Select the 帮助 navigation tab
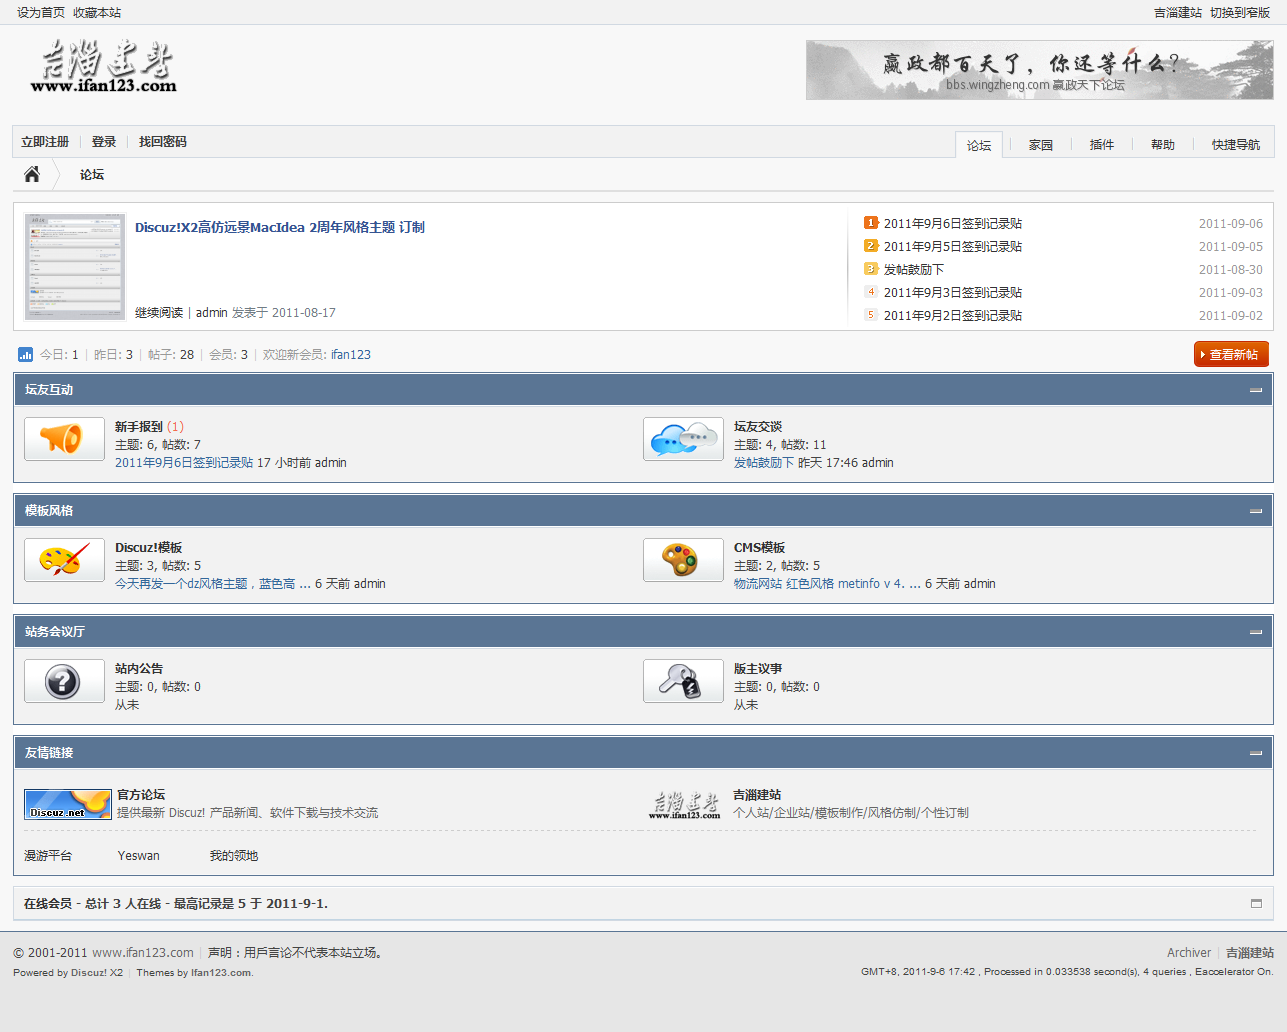Screen dimensions: 1287x1032 [x=1163, y=145]
